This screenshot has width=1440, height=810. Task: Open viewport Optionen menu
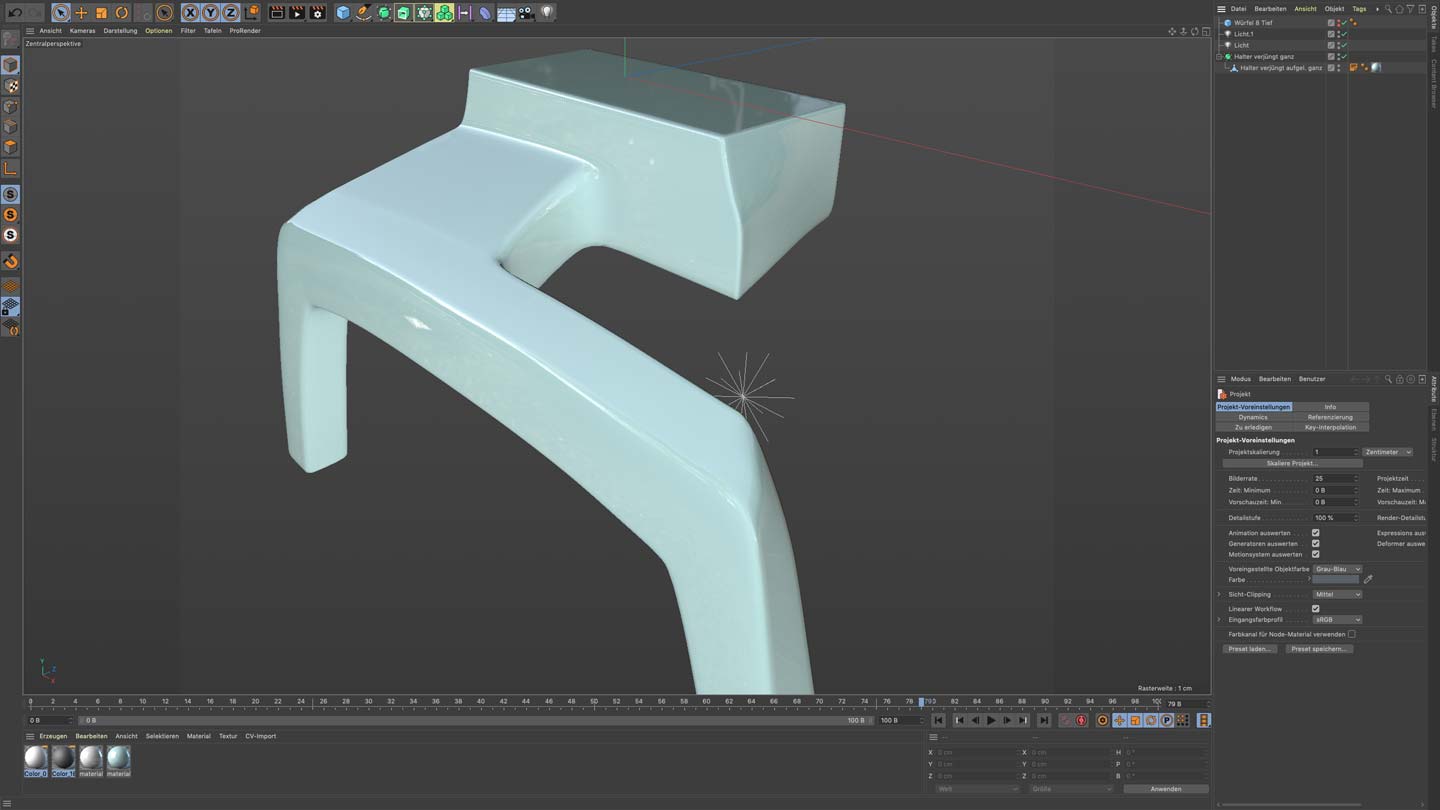coord(158,31)
